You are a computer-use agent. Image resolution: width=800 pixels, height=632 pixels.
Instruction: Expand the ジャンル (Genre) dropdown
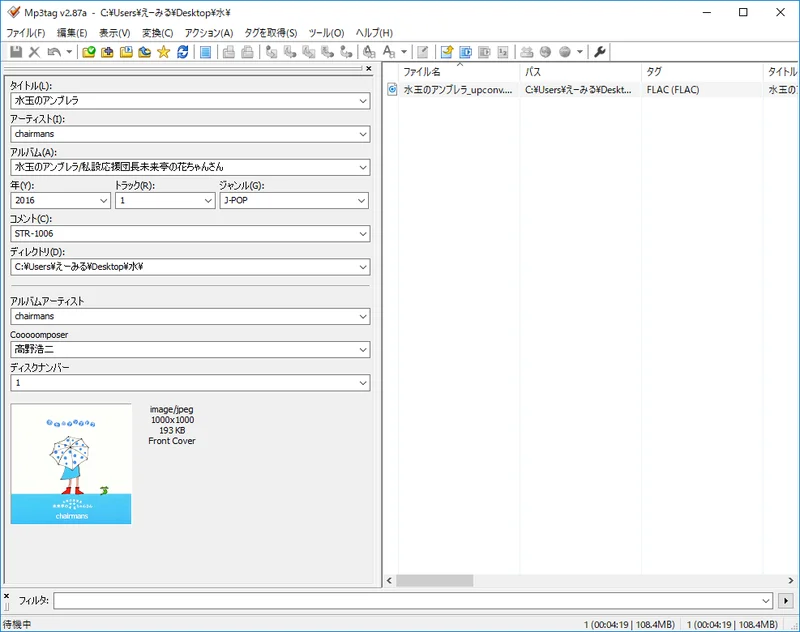pos(362,201)
